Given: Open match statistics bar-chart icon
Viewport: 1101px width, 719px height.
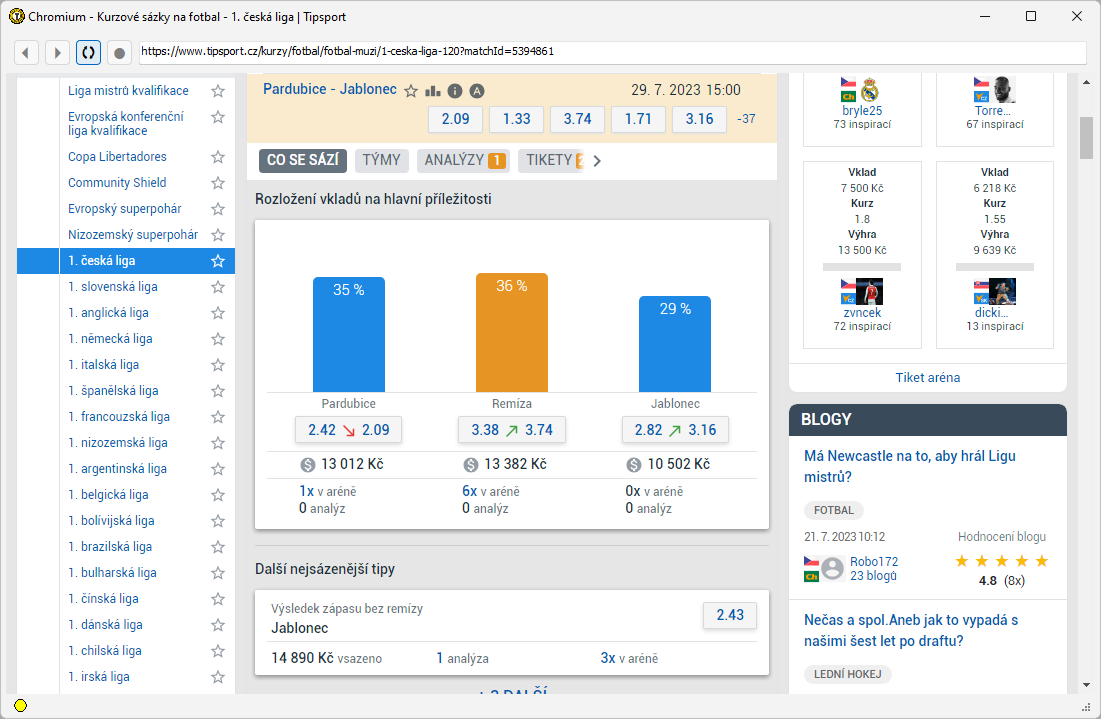Looking at the screenshot, I should coord(433,91).
